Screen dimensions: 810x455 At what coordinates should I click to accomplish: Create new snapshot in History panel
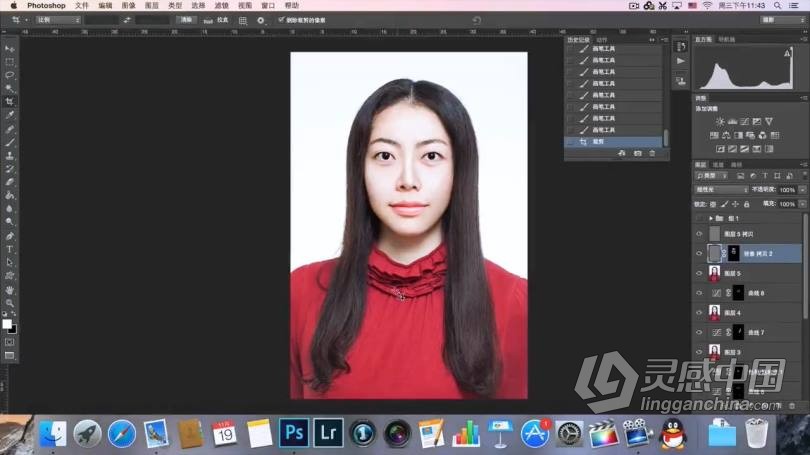click(637, 153)
